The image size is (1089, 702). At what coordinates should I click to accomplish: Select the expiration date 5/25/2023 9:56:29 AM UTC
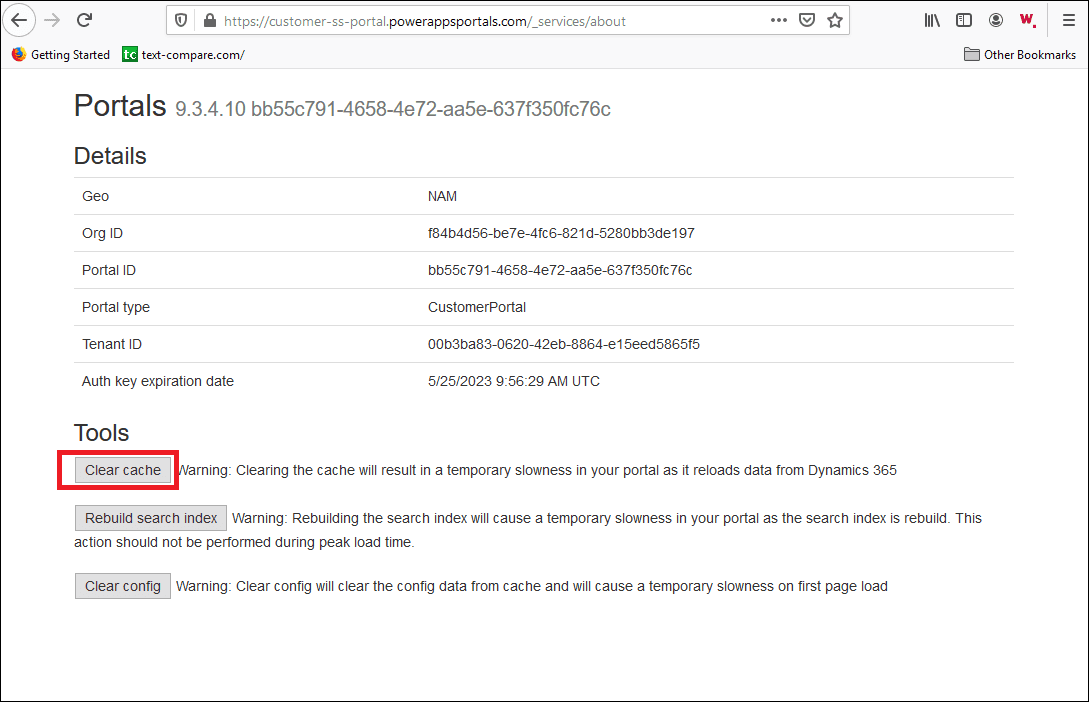(514, 381)
